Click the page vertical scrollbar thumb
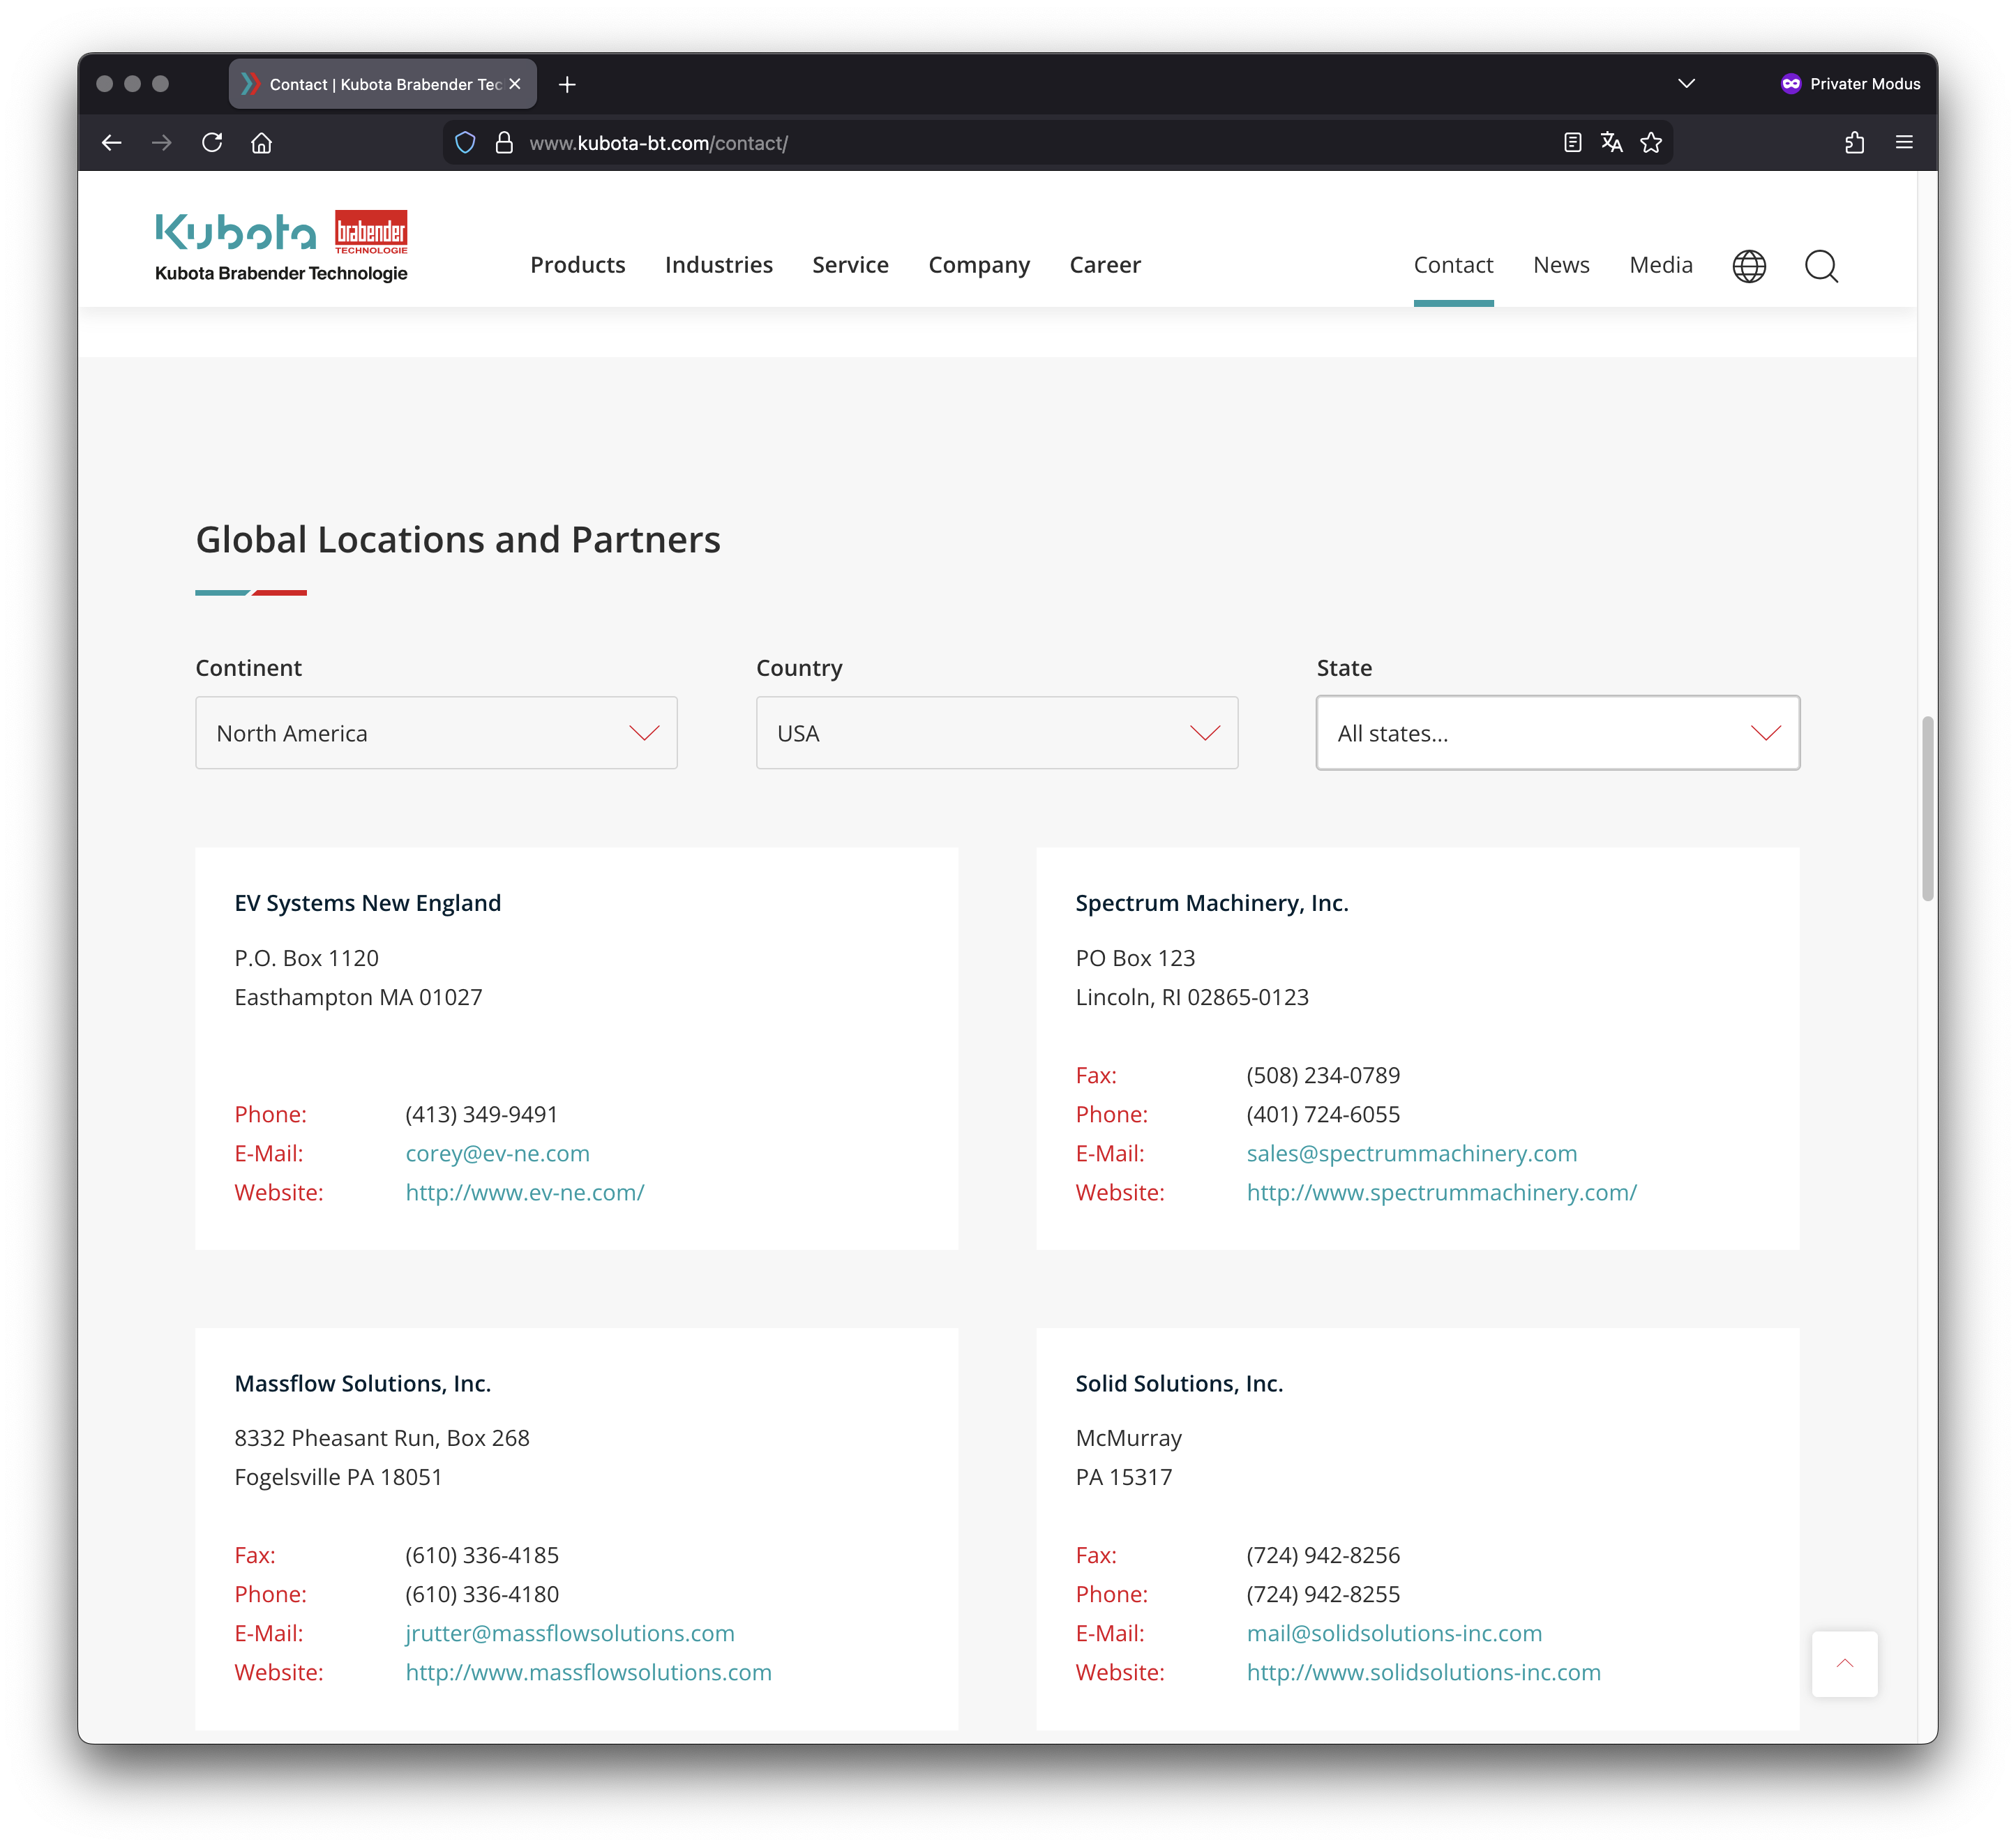The height and width of the screenshot is (1847, 2016). click(1927, 808)
